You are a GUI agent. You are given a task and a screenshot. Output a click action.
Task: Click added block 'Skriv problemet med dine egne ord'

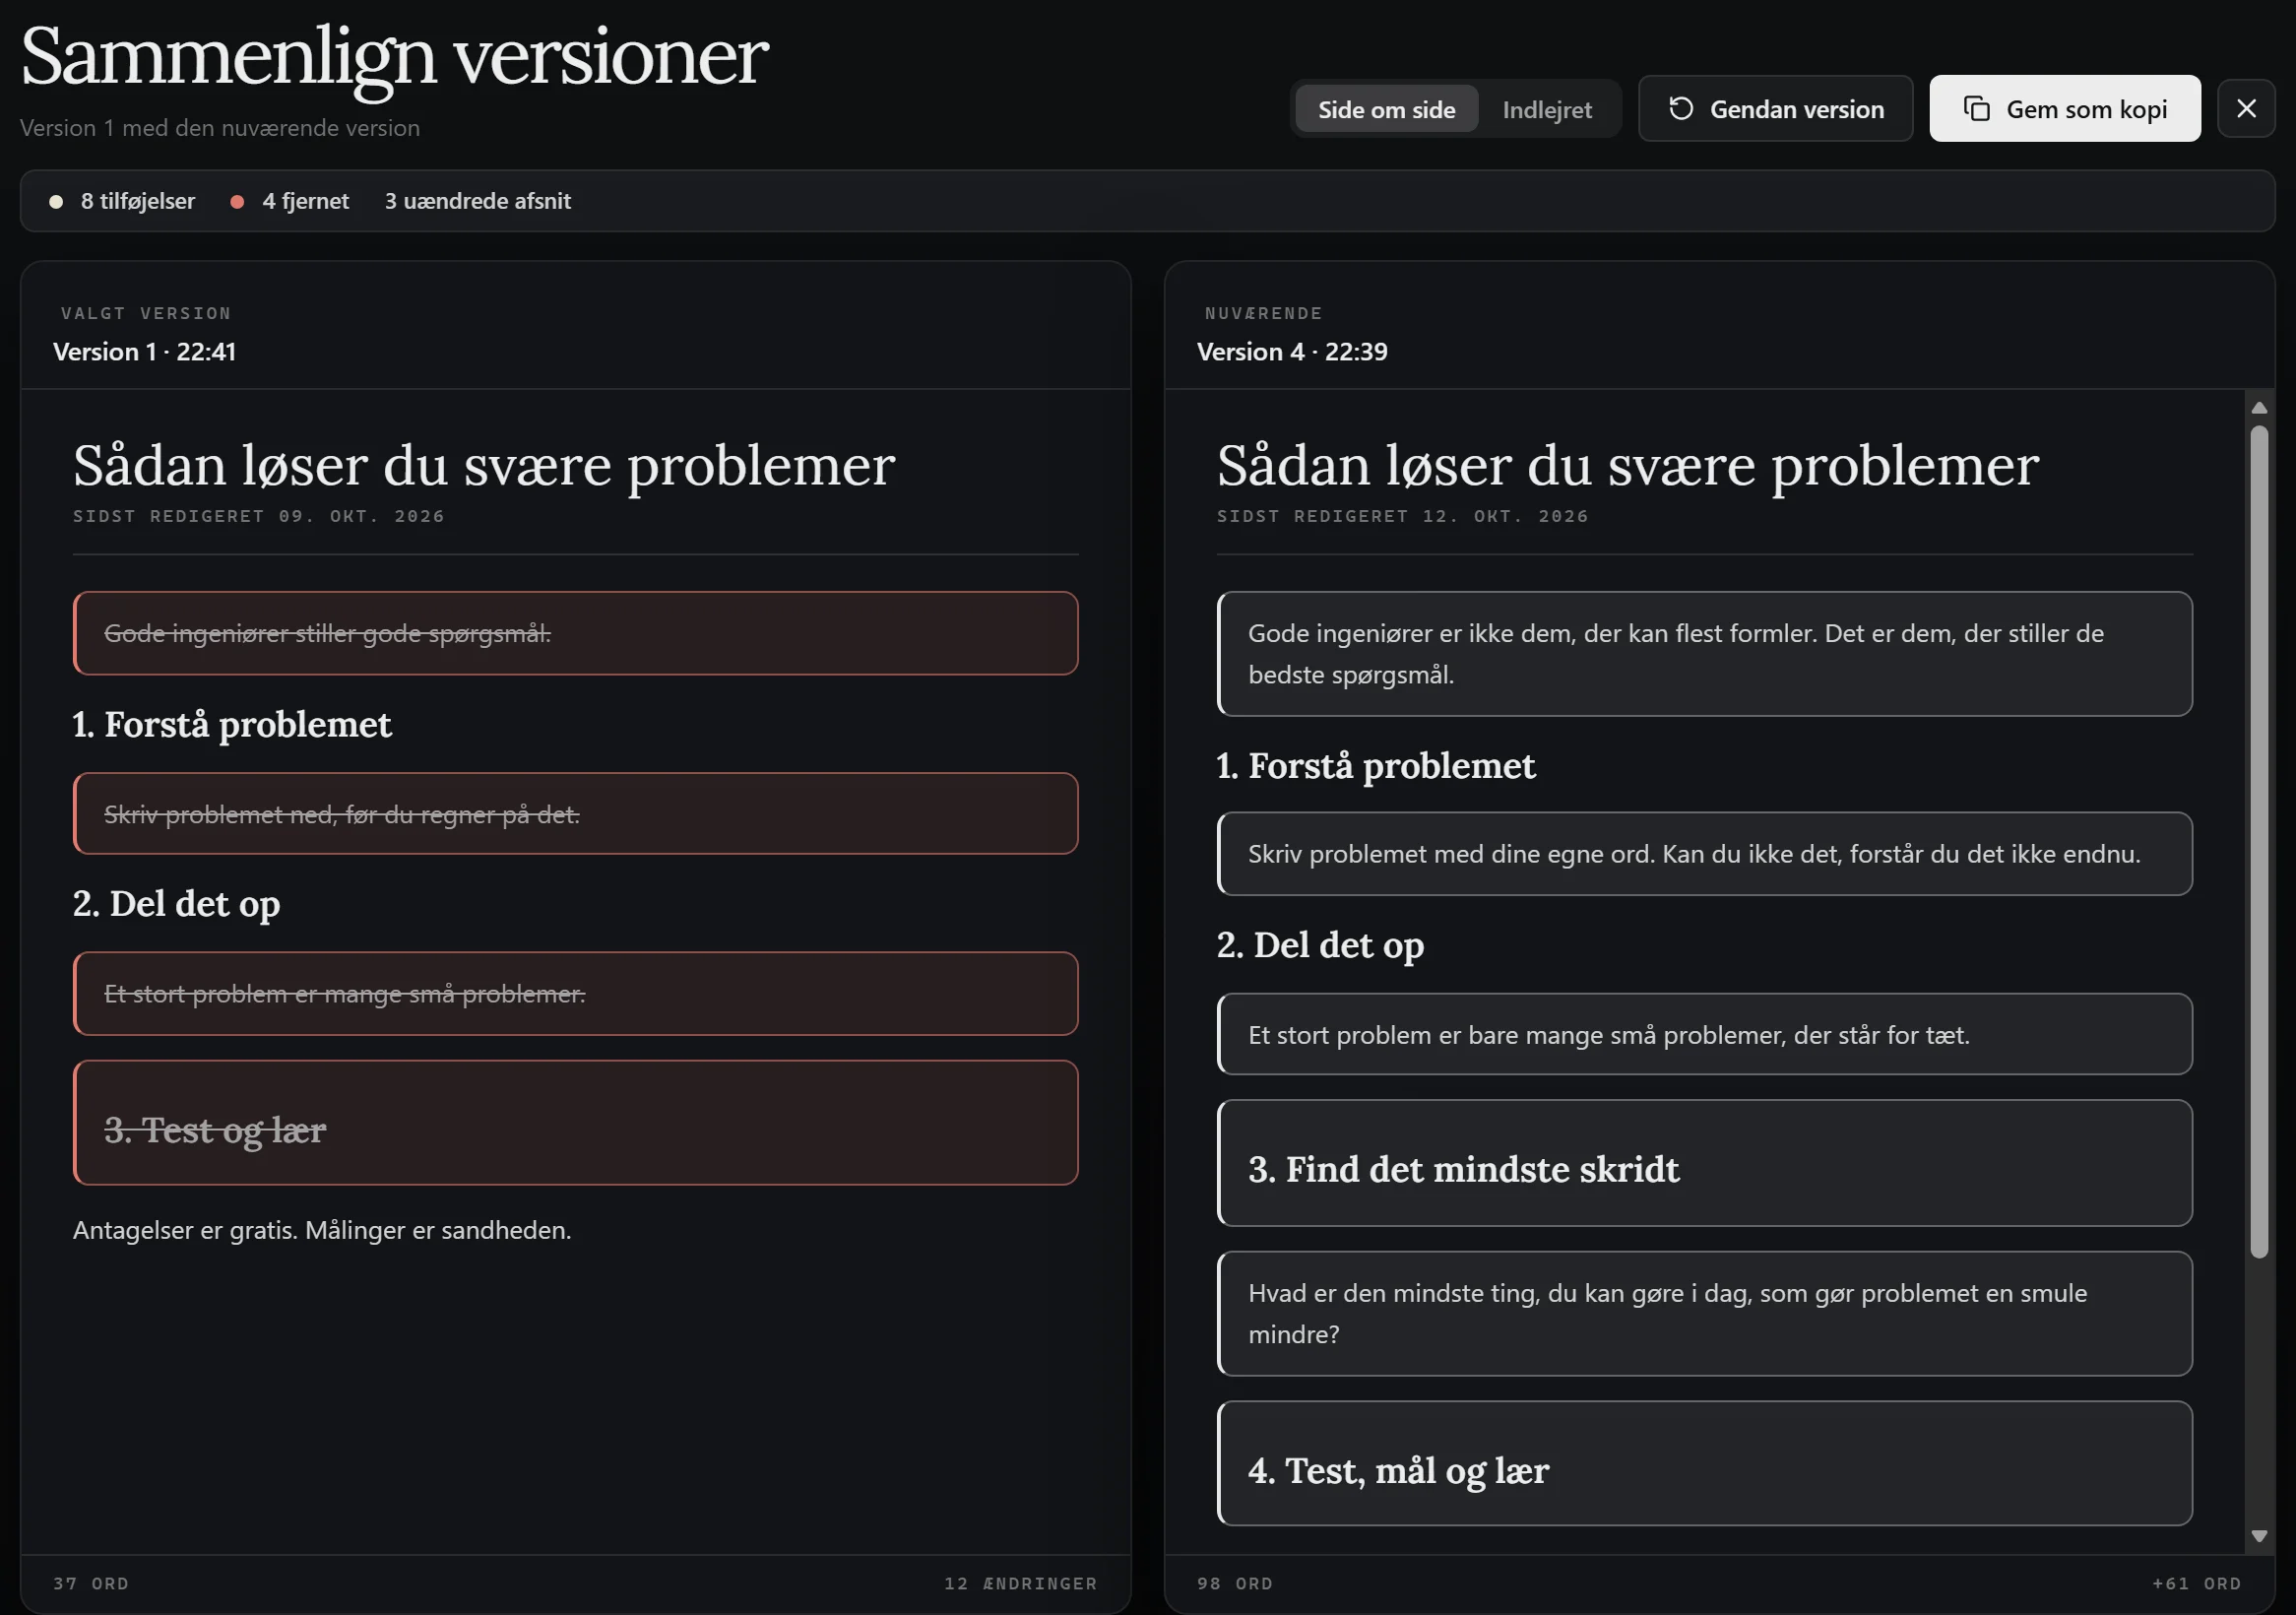click(x=1704, y=854)
